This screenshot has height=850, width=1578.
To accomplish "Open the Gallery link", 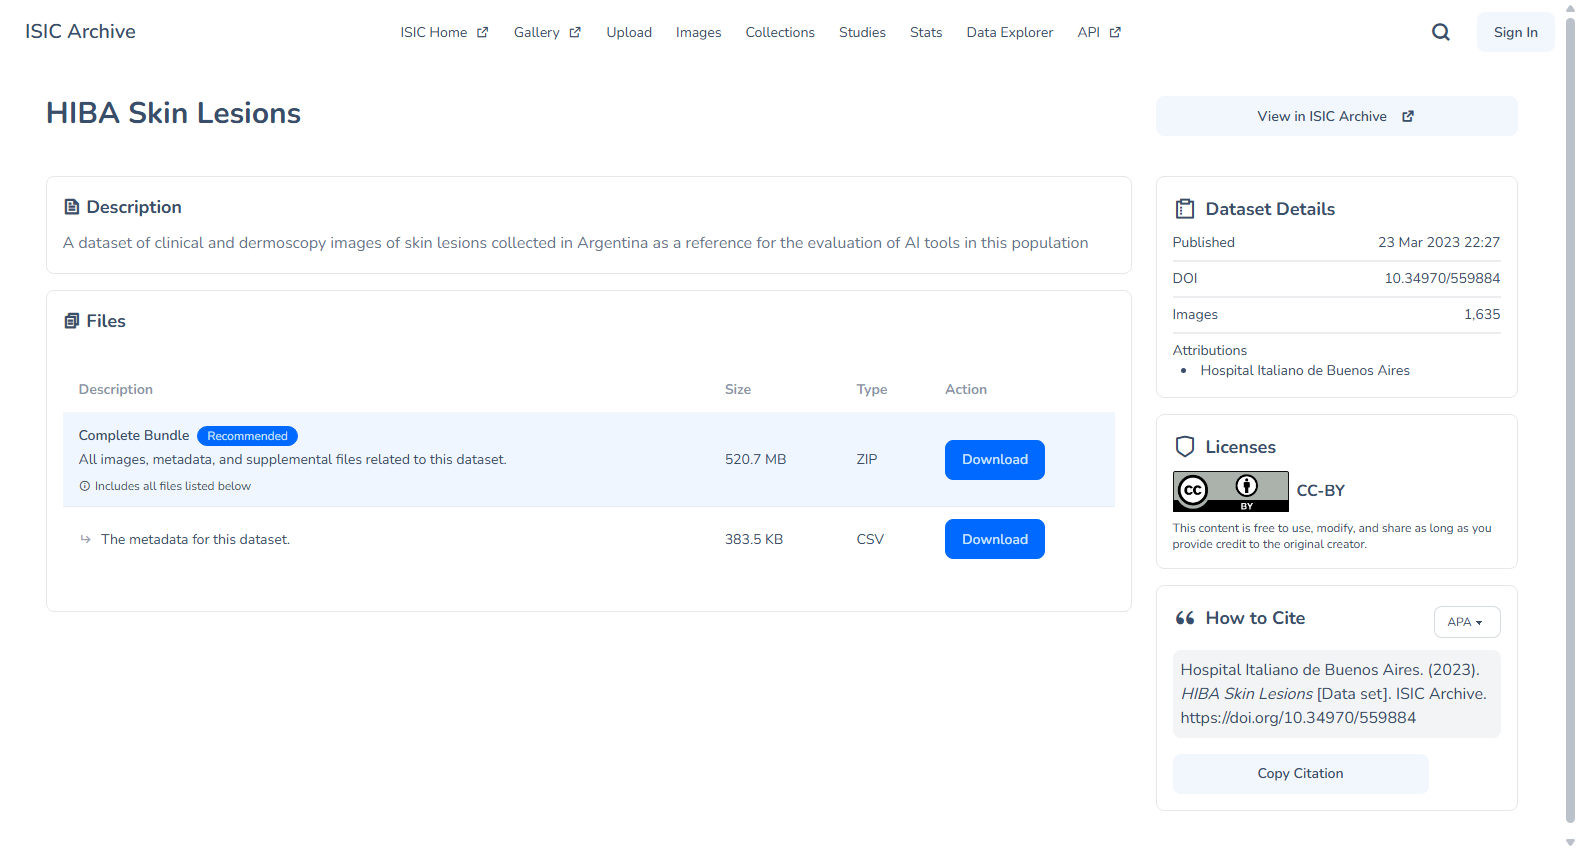I will 547,32.
